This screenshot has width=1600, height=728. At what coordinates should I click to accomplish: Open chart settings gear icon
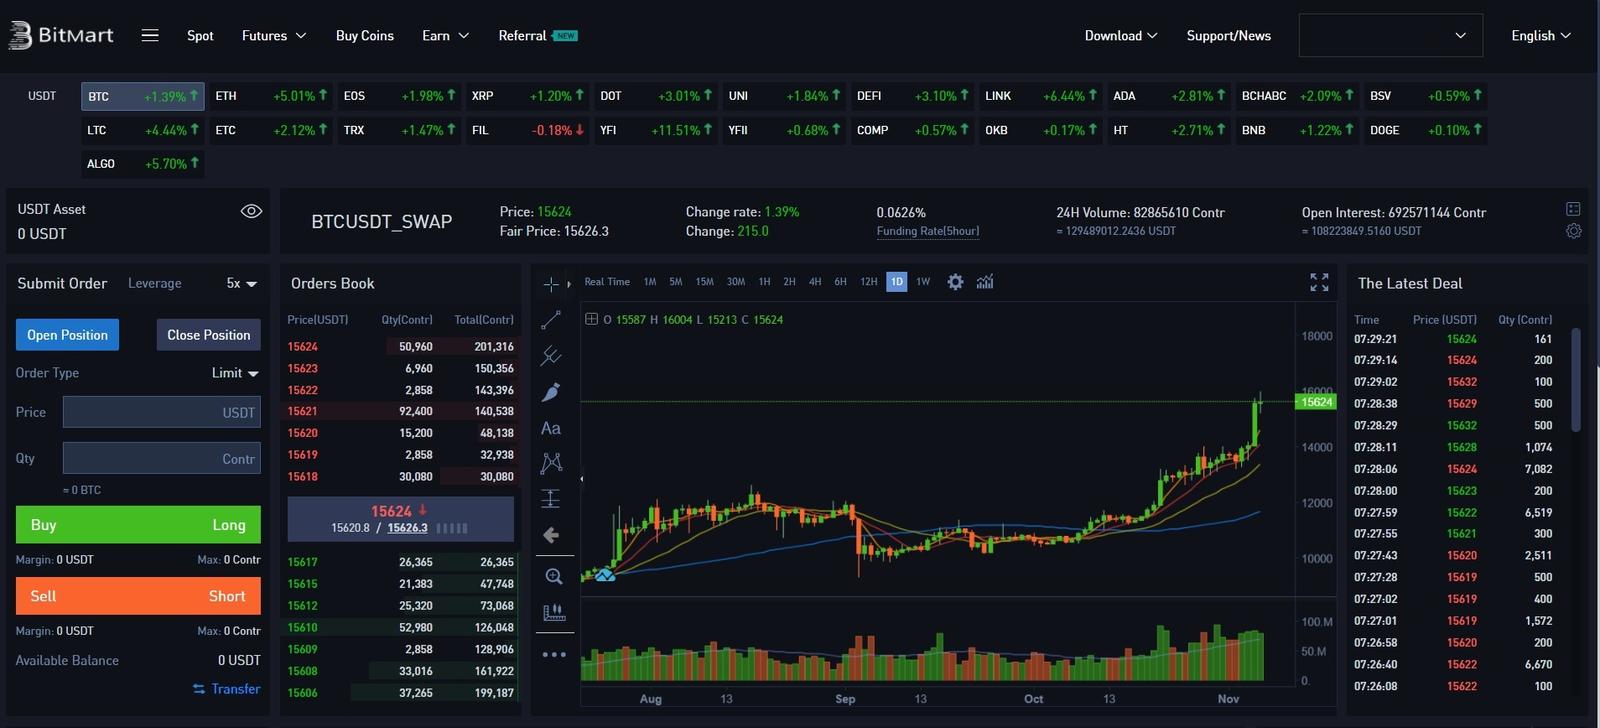[955, 282]
